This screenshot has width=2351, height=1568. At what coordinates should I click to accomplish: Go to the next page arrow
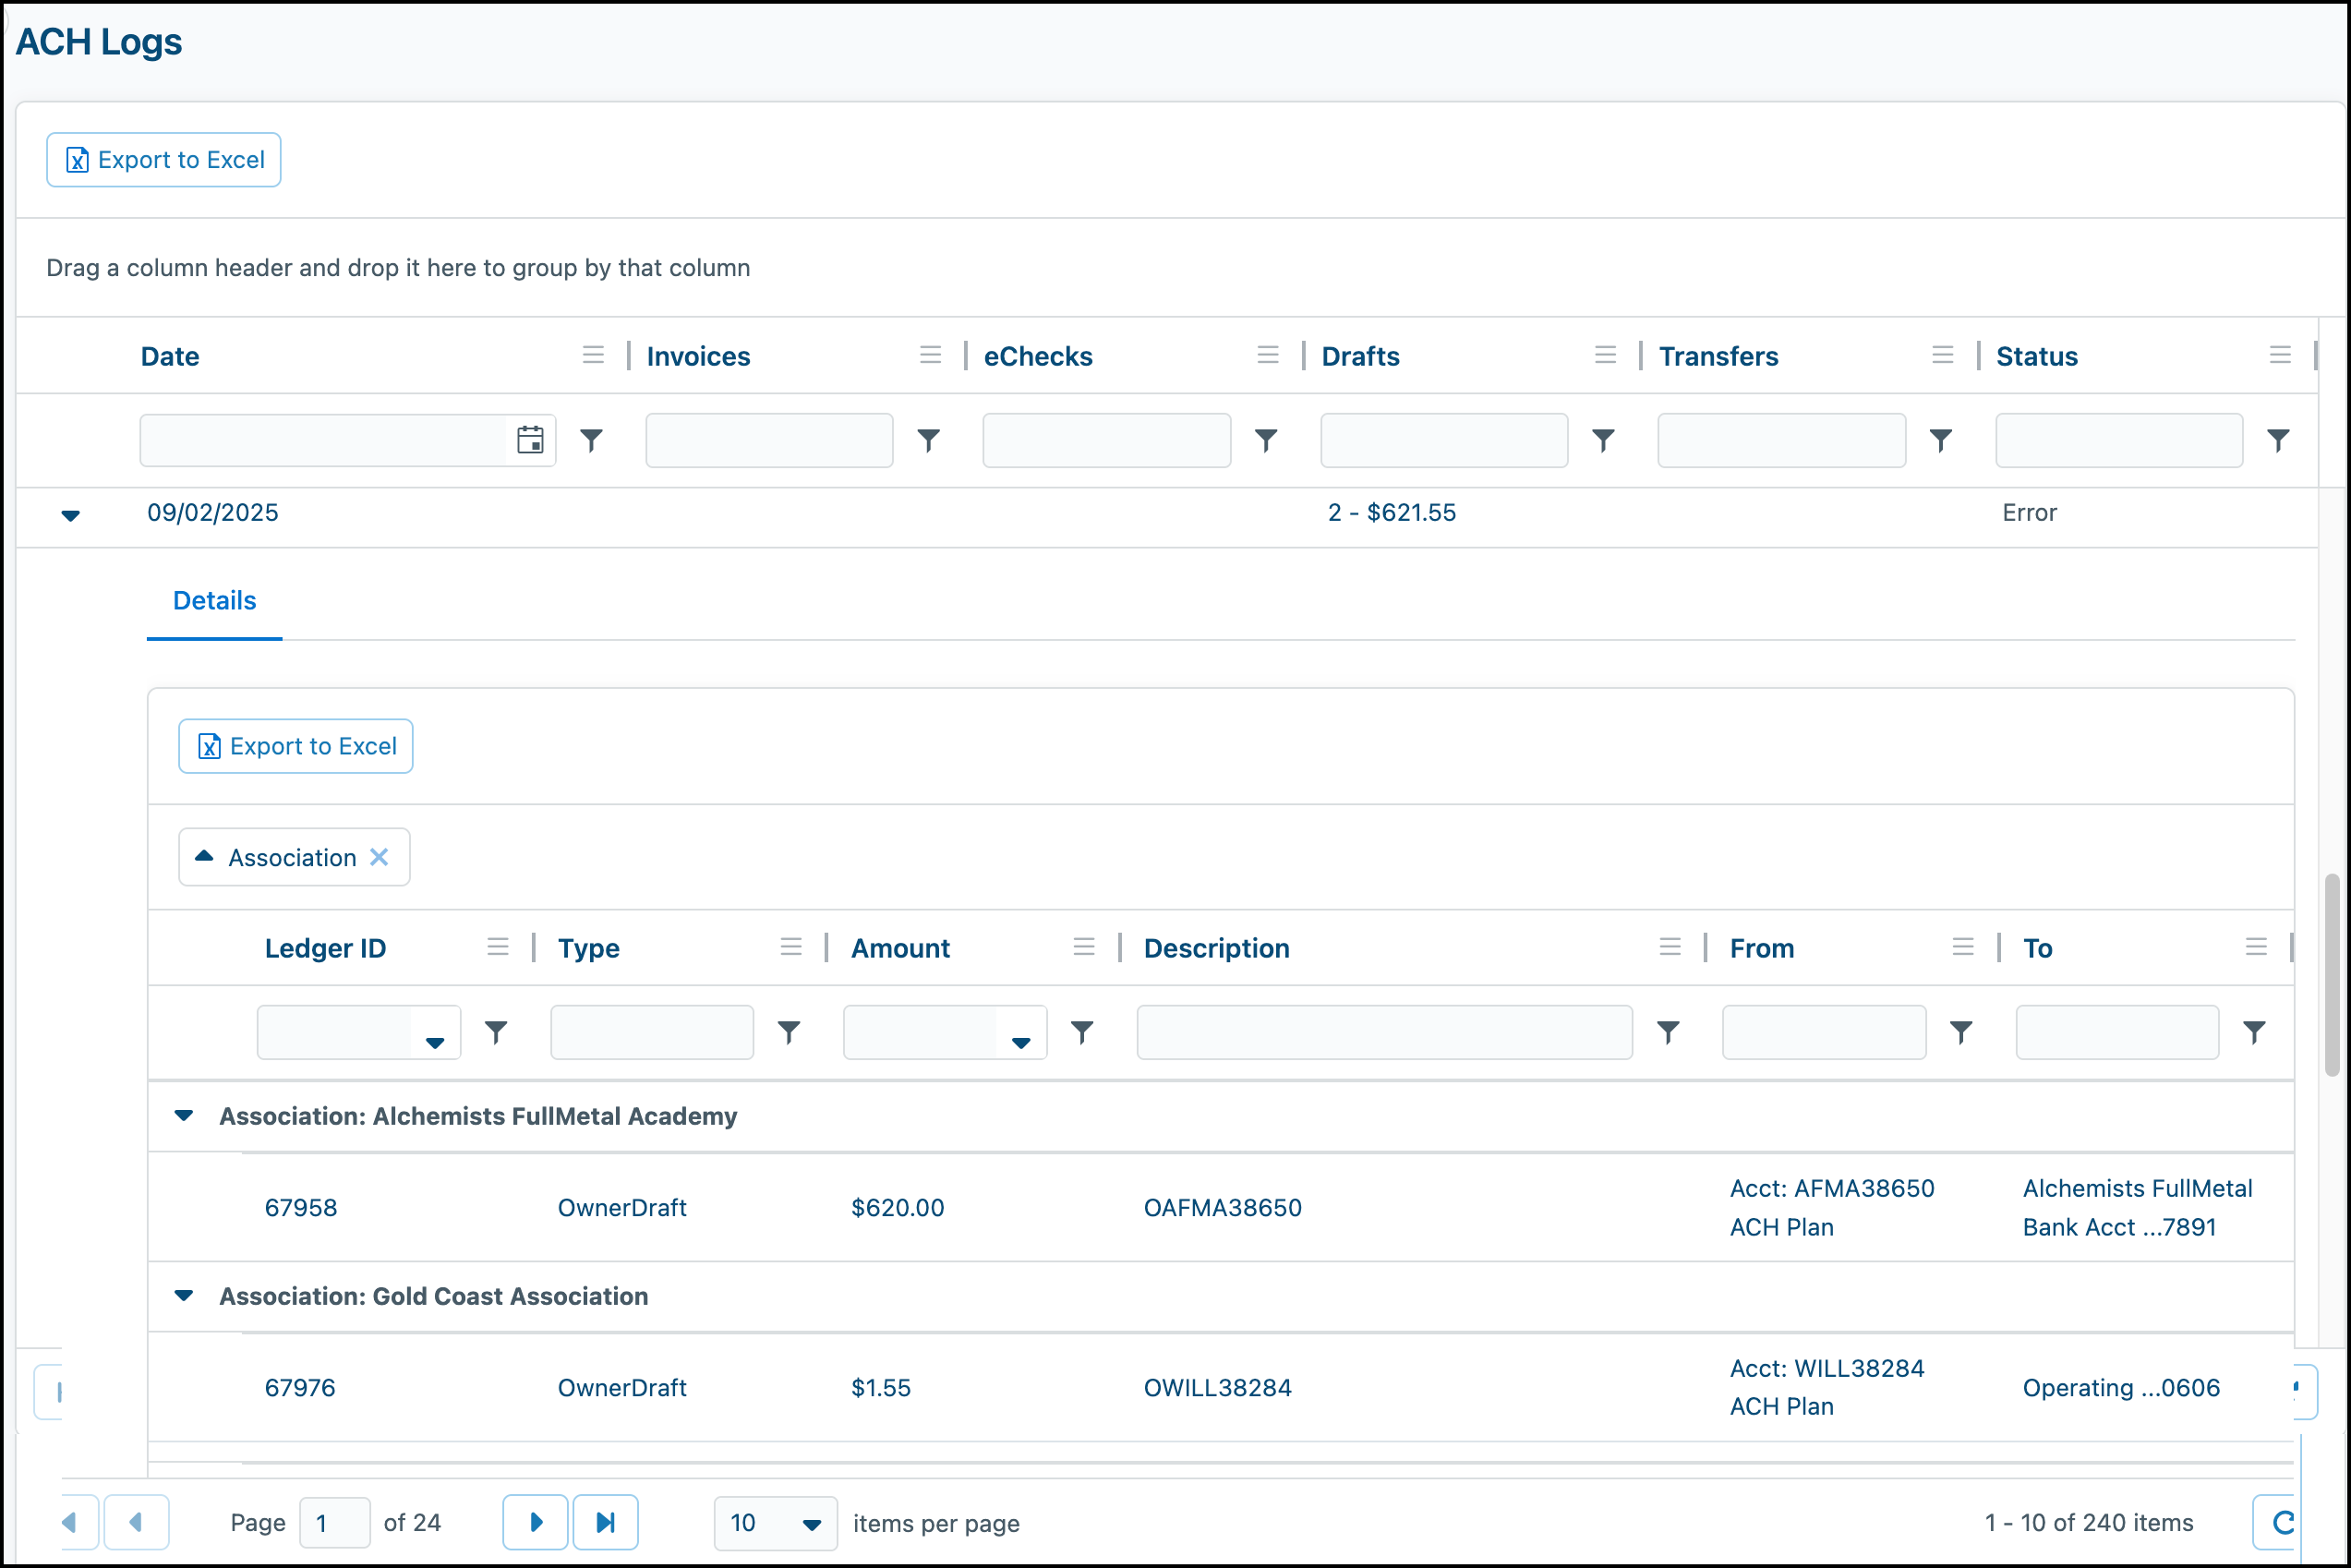tap(535, 1522)
